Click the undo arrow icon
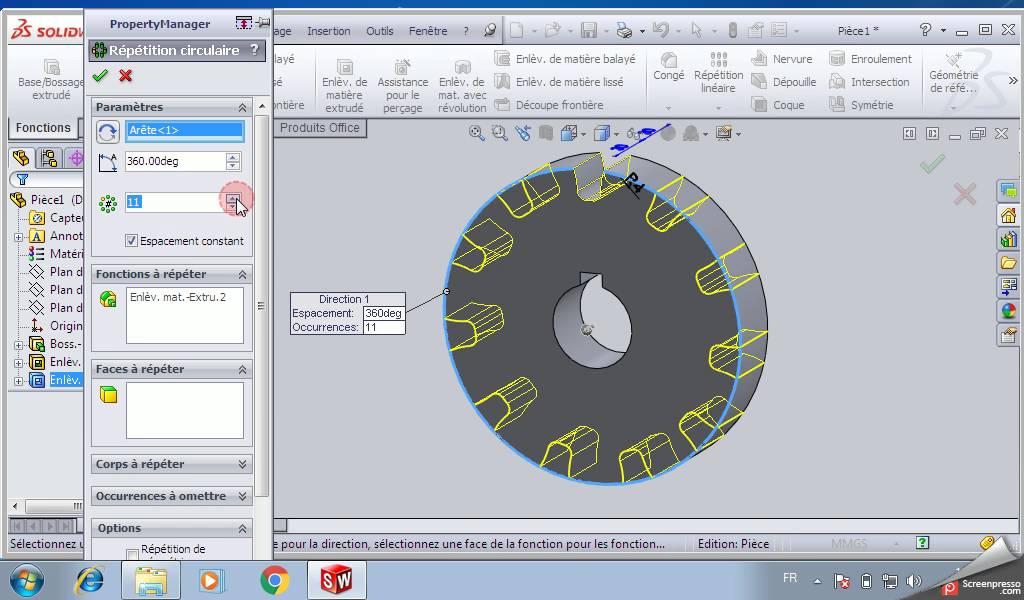 661,30
